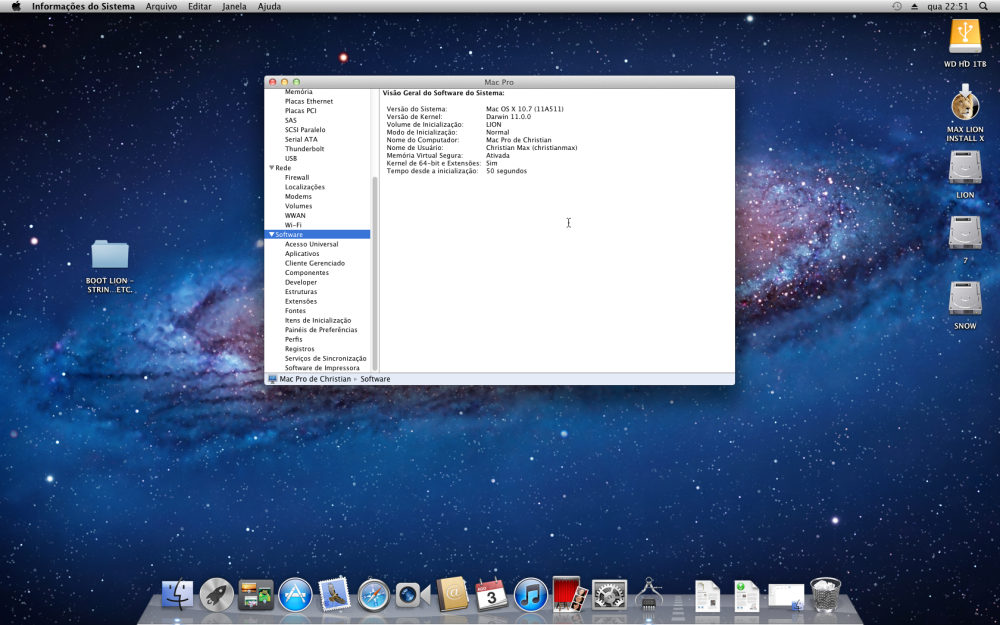The image size is (1000, 625).
Task: Open the Janela menu
Action: point(234,6)
